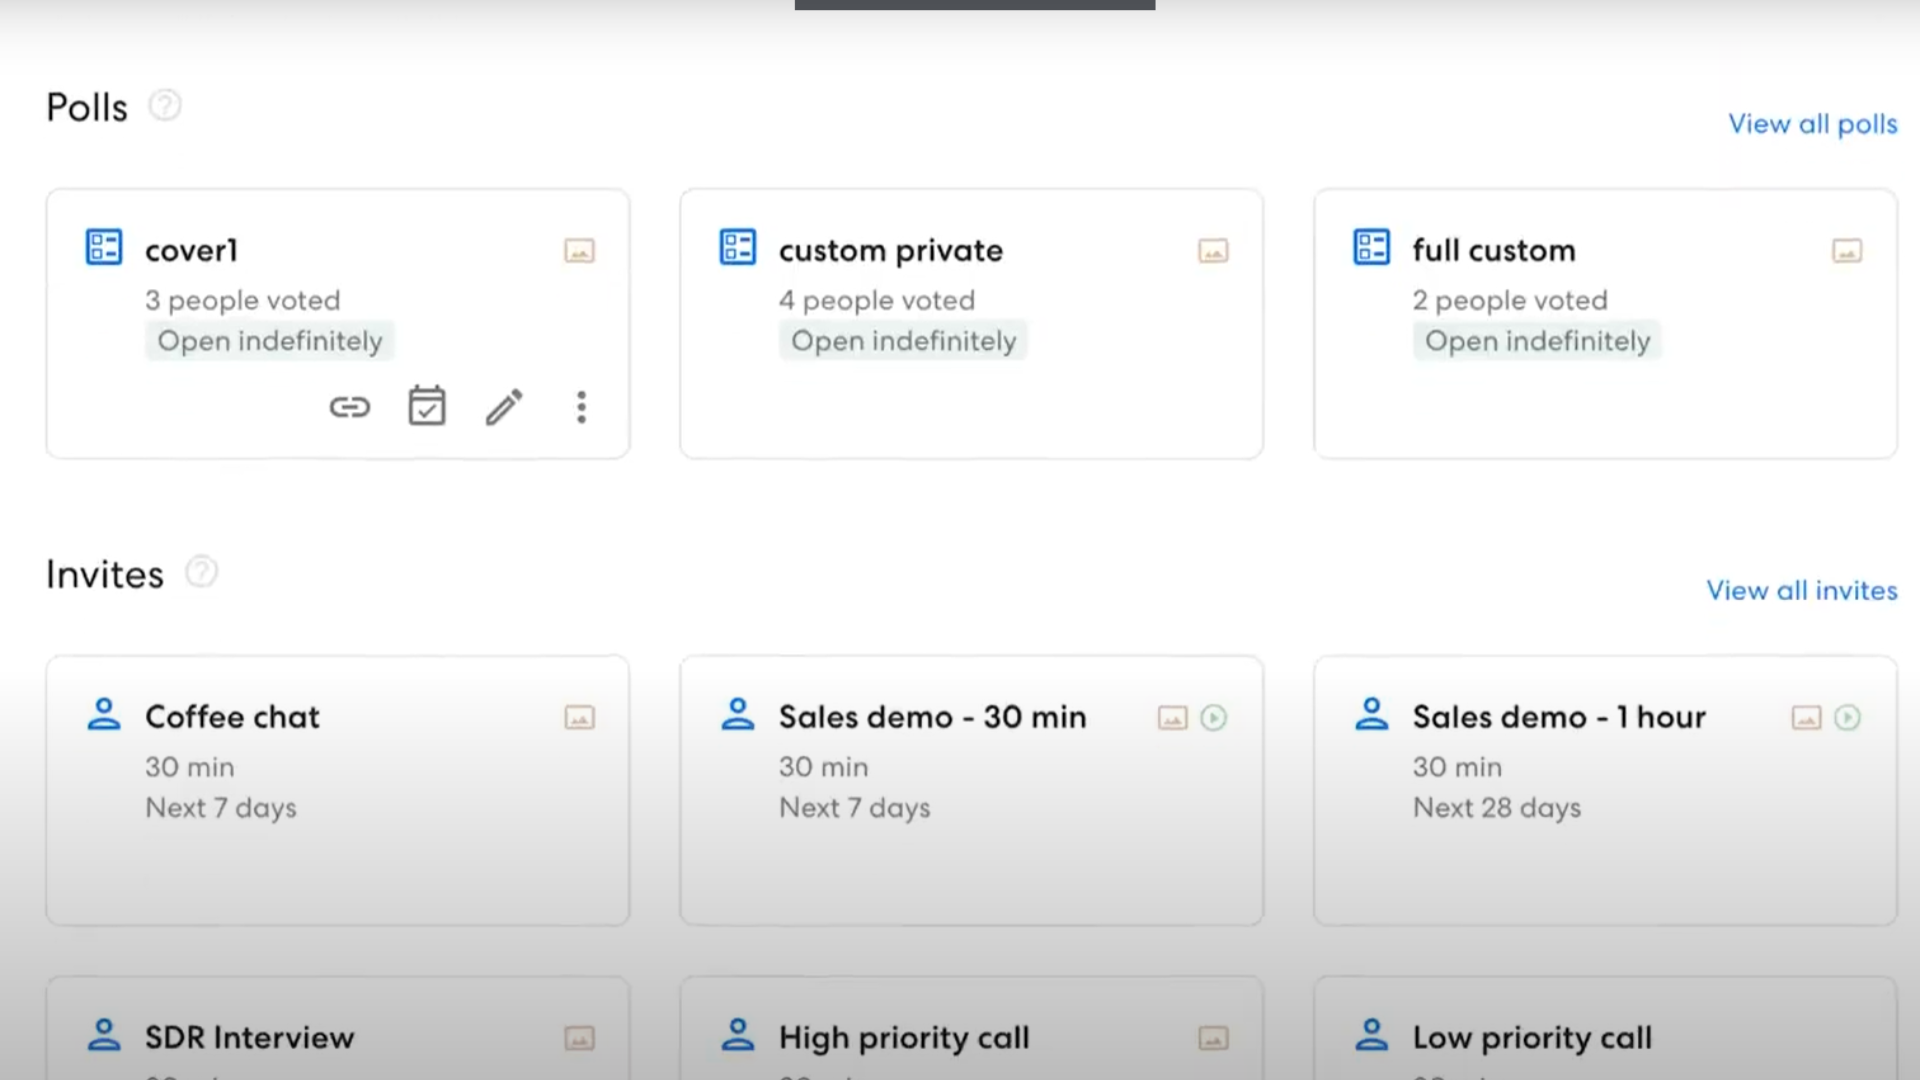Click 'Open indefinitely' badge on cover1
The height and width of the screenshot is (1080, 1920).
270,341
